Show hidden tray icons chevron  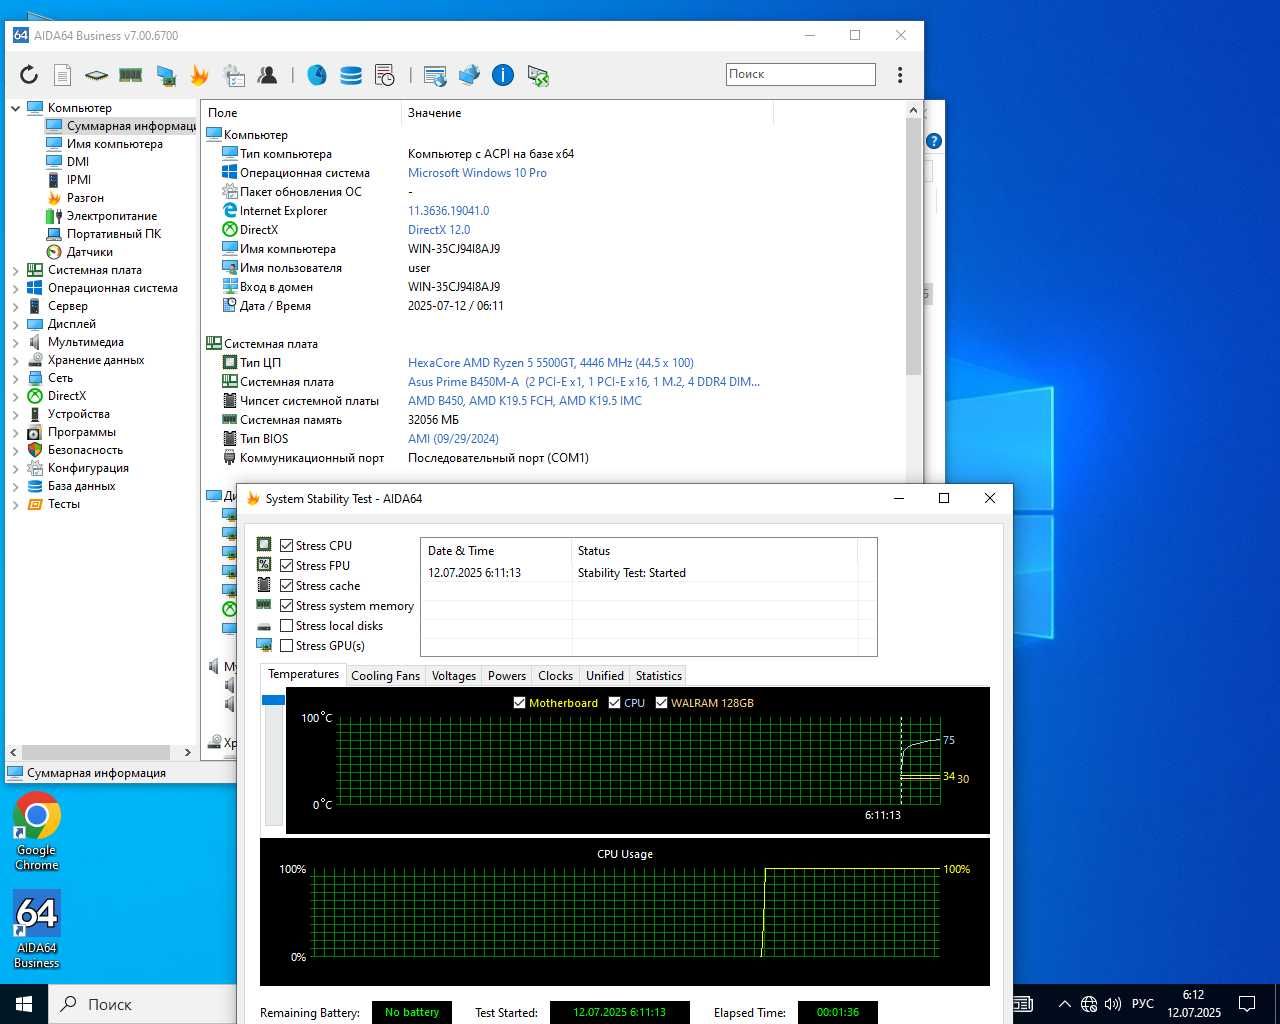click(x=1064, y=1004)
